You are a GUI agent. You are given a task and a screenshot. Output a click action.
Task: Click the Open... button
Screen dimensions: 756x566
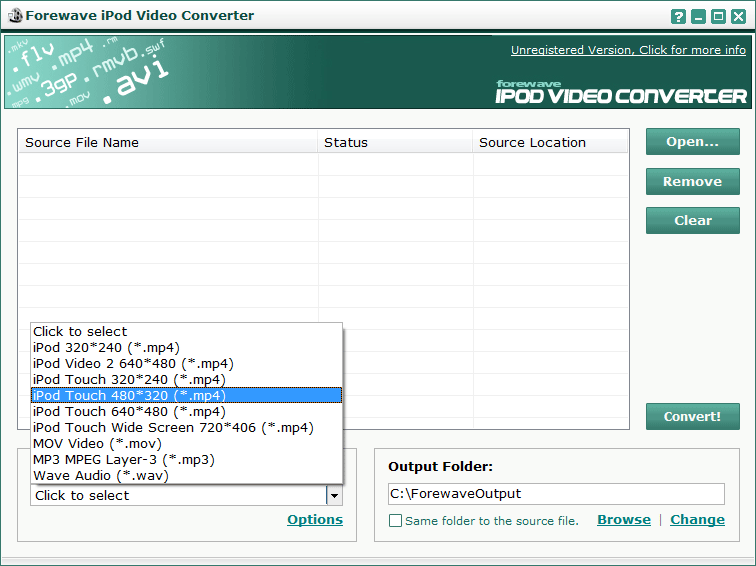coord(692,142)
